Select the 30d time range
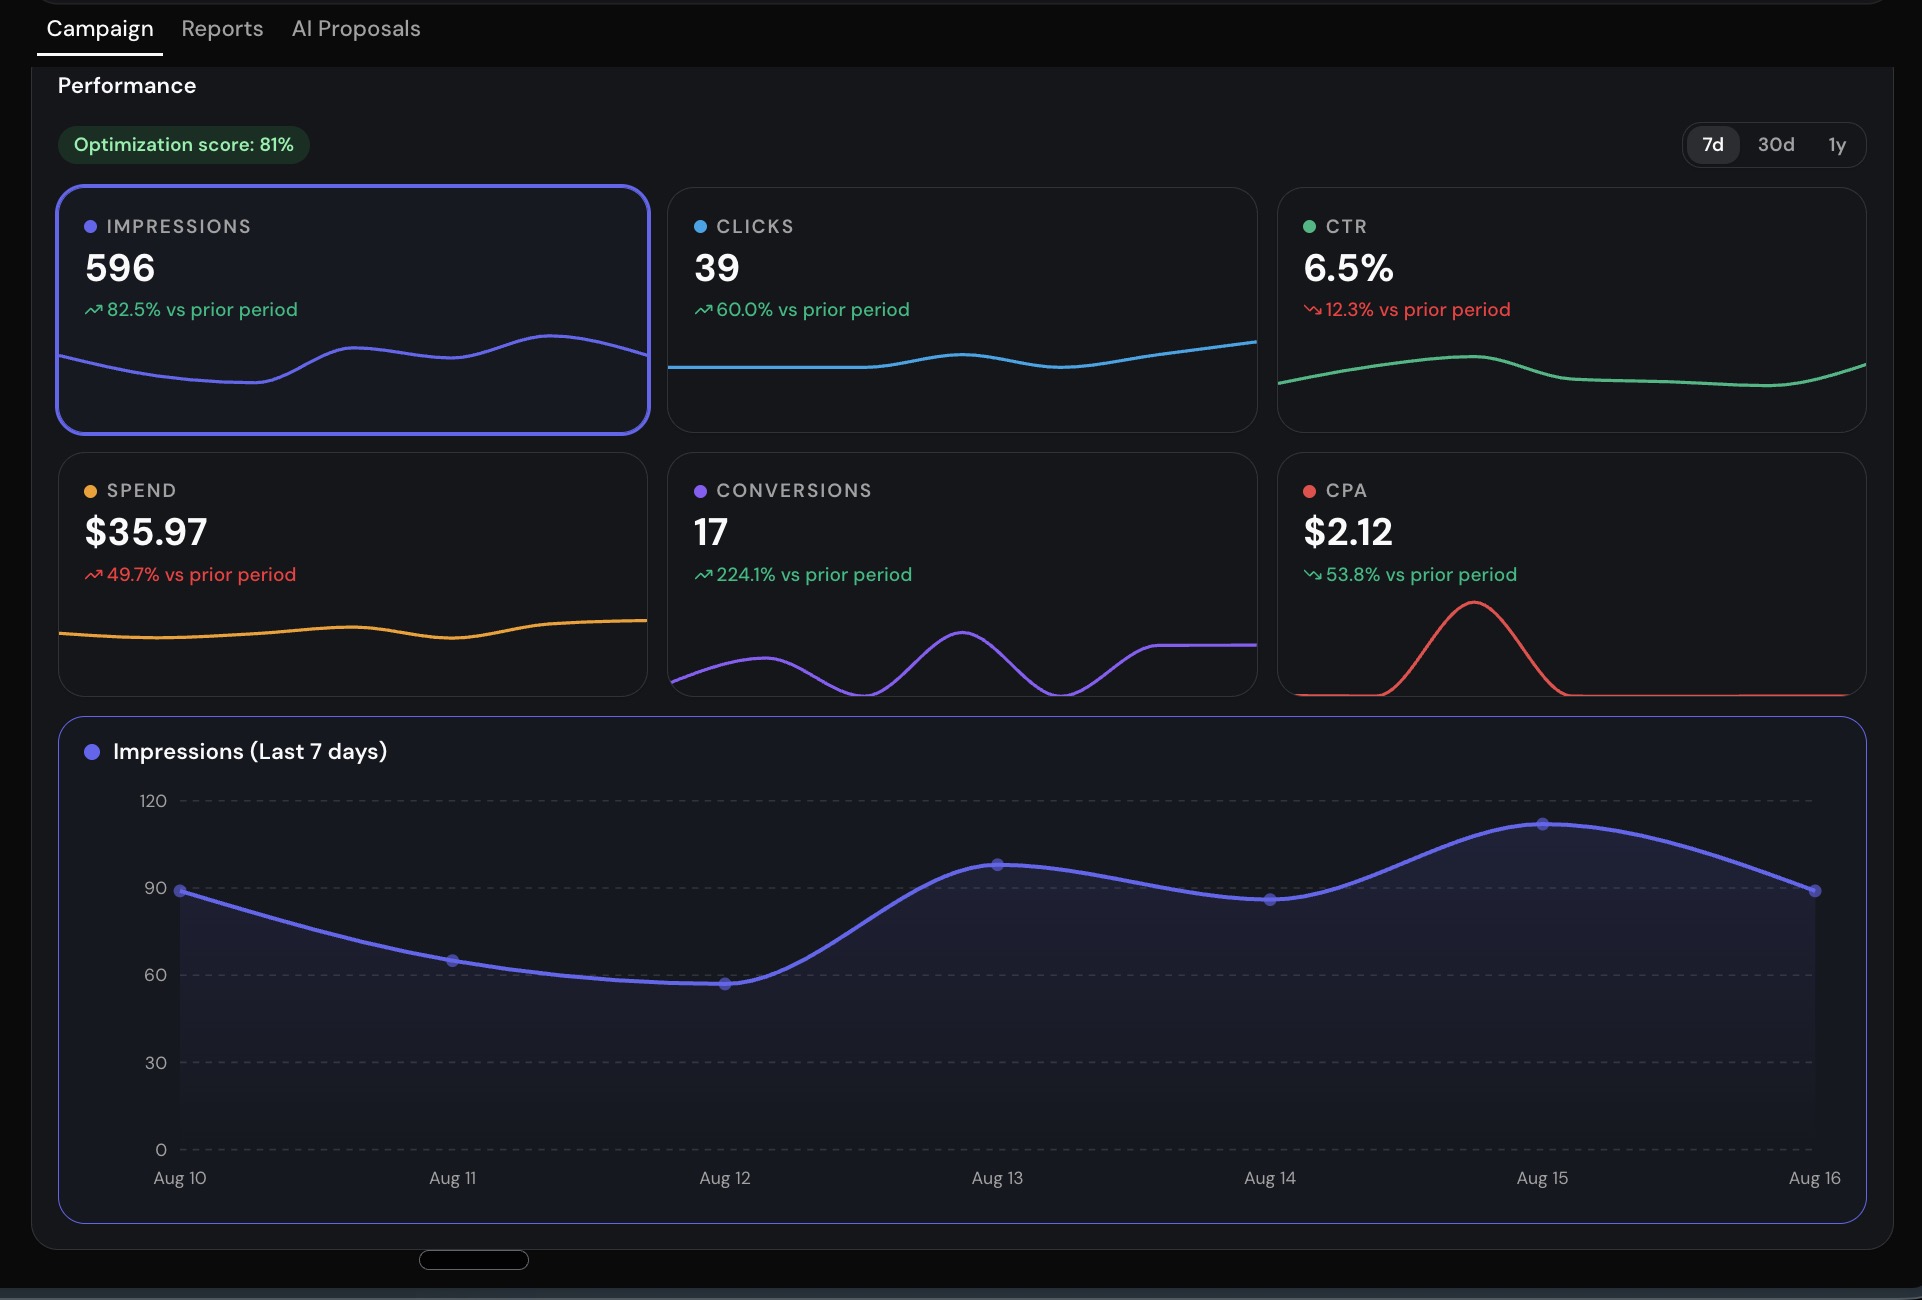Image resolution: width=1922 pixels, height=1300 pixels. (x=1776, y=145)
